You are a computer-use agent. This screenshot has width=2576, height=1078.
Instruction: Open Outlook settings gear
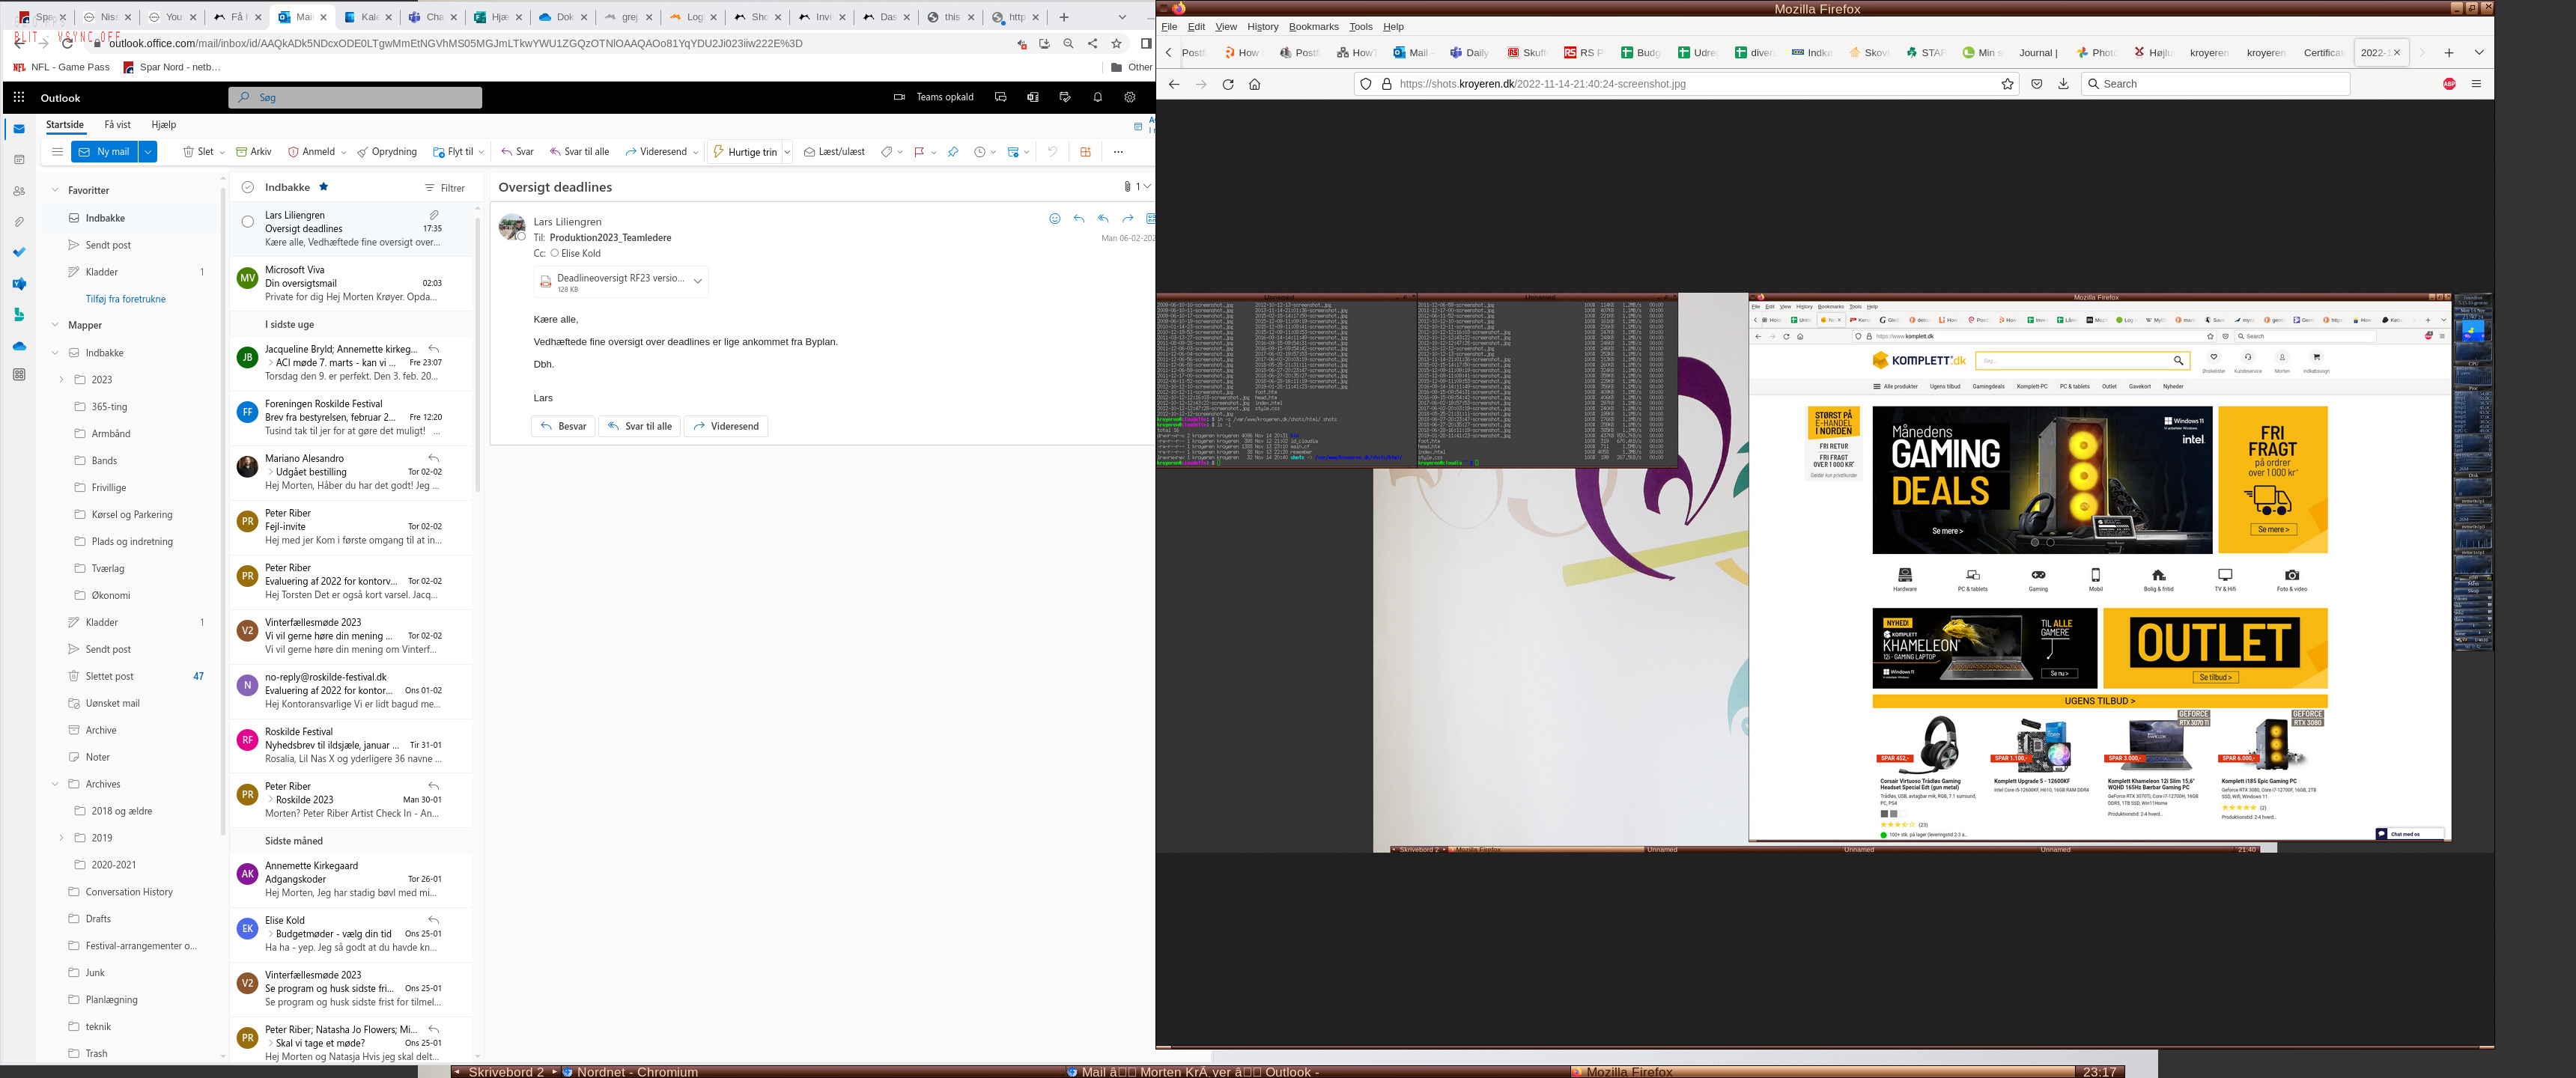tap(1129, 97)
